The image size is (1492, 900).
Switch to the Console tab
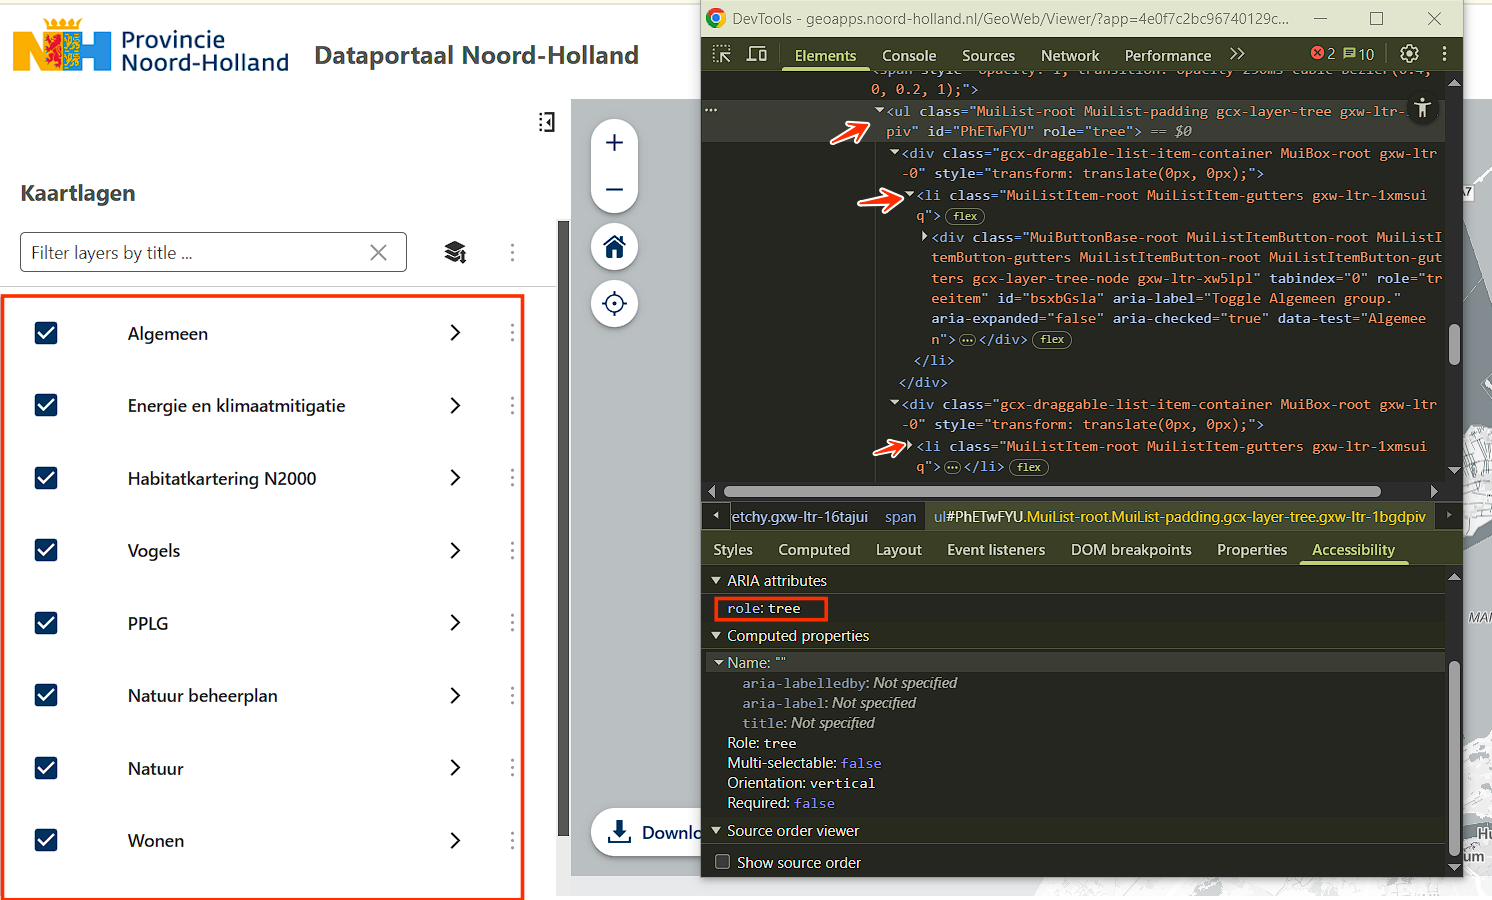(x=908, y=56)
